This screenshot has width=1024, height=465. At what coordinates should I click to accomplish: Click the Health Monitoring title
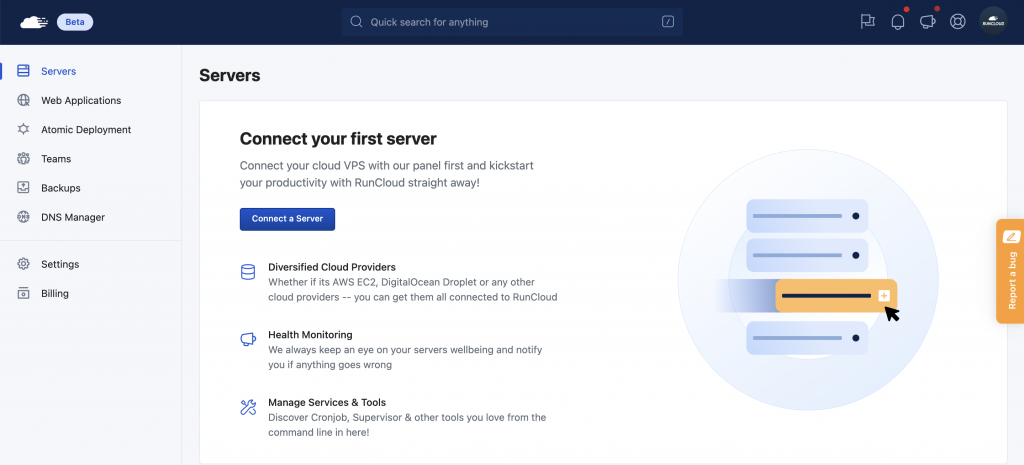tap(310, 334)
